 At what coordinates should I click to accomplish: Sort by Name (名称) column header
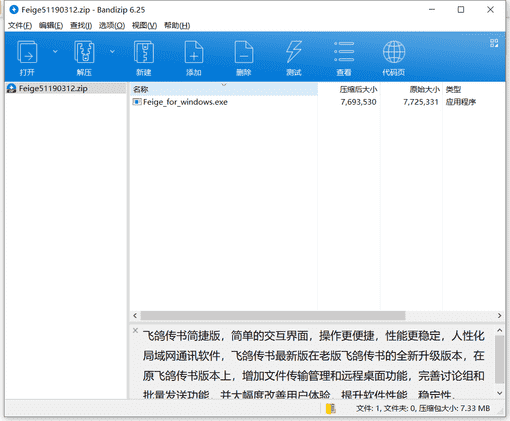[x=224, y=89]
